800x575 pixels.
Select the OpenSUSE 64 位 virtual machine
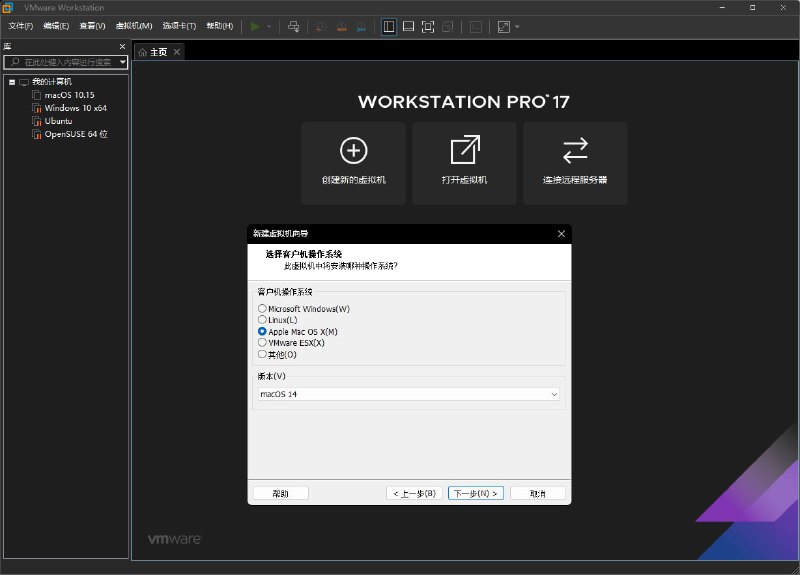click(76, 134)
